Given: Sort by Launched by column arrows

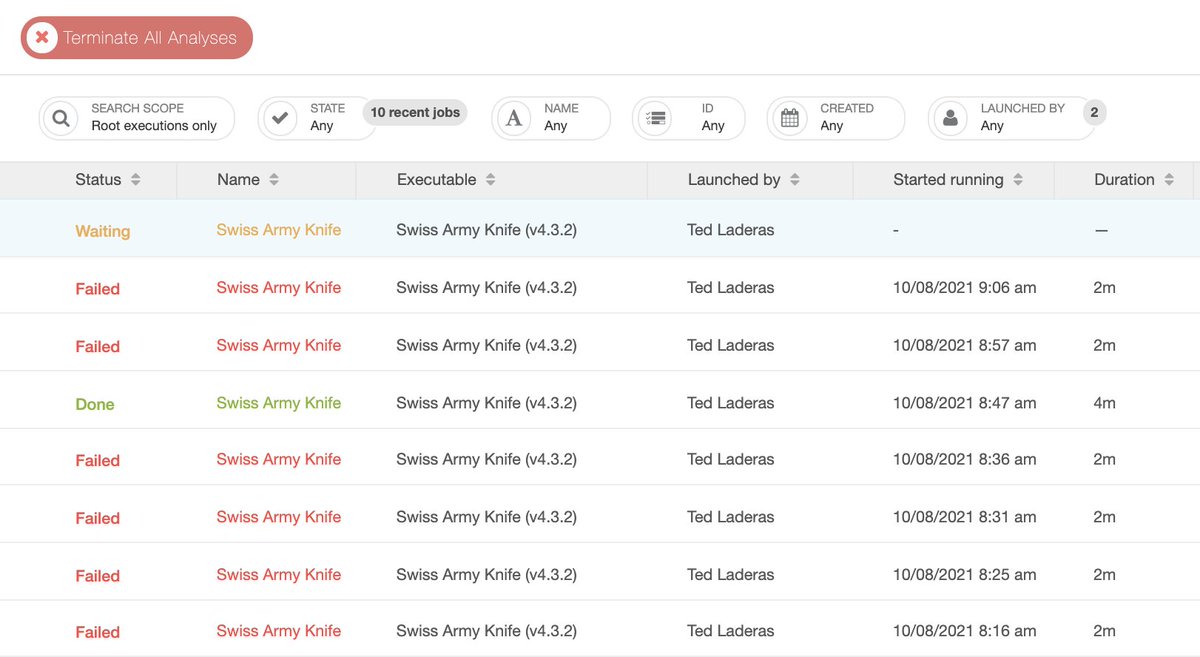Looking at the screenshot, I should click(x=795, y=180).
